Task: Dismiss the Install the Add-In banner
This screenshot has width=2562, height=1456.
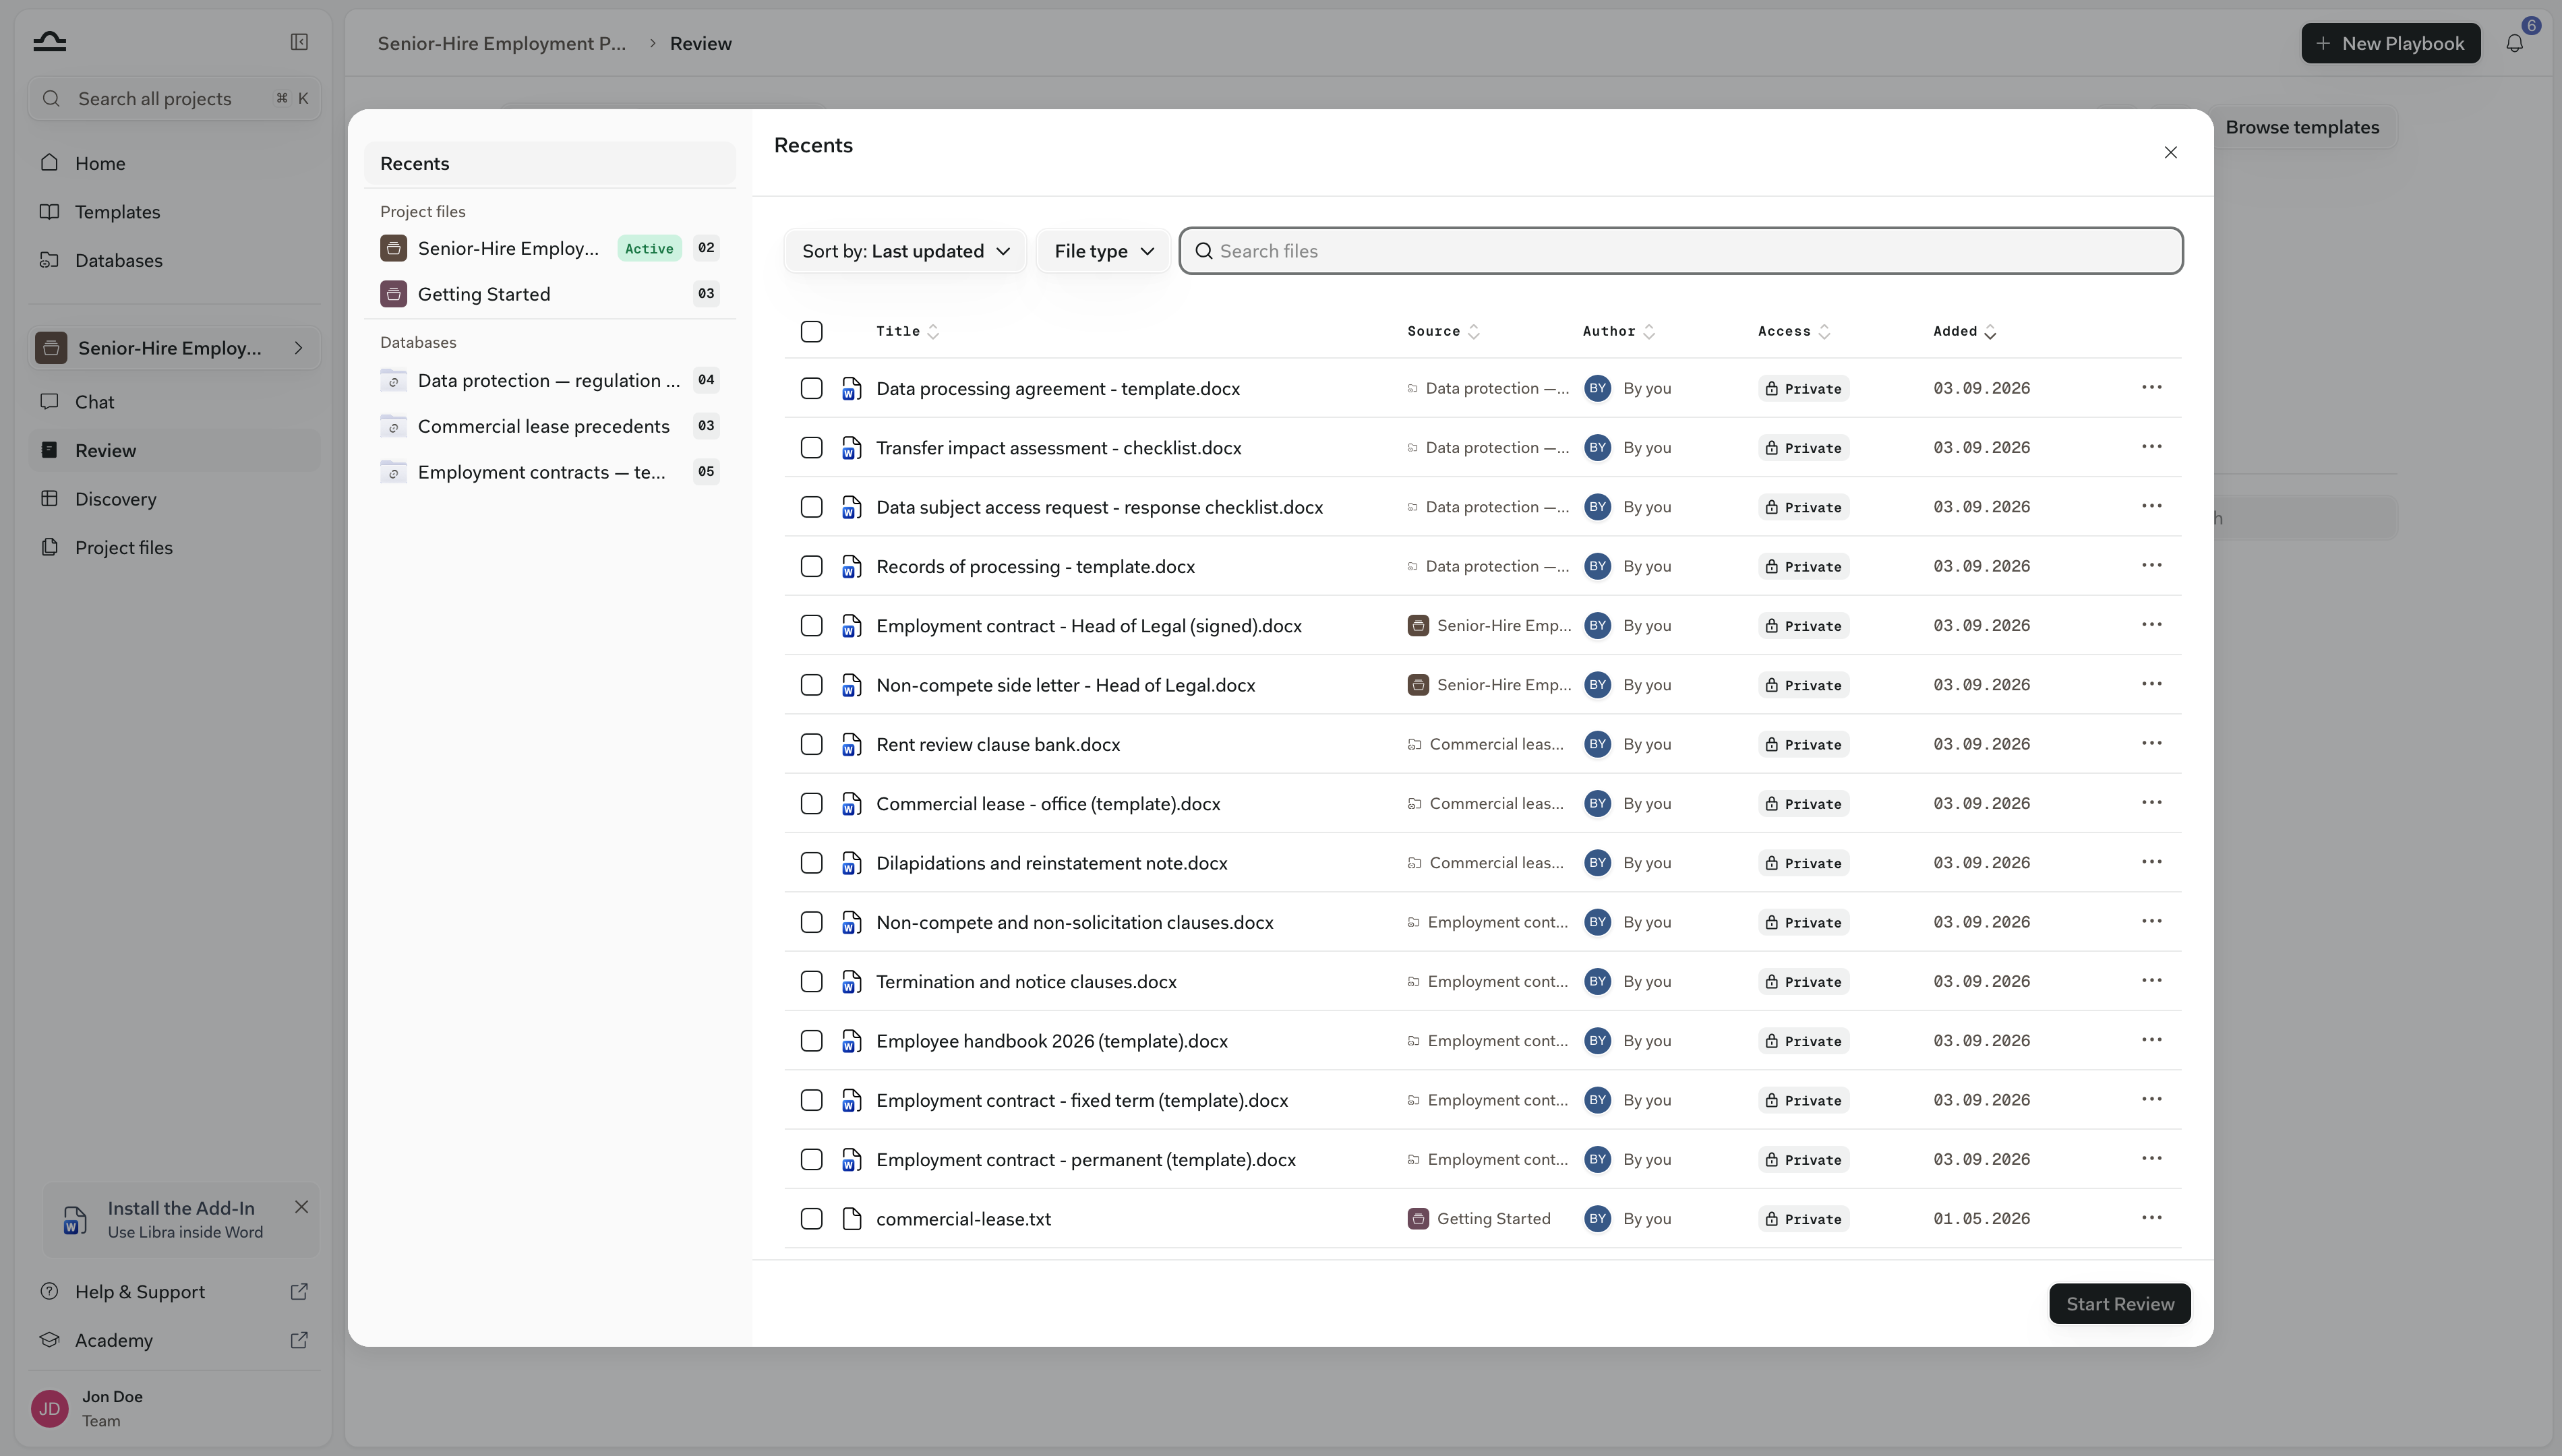Action: [x=301, y=1207]
